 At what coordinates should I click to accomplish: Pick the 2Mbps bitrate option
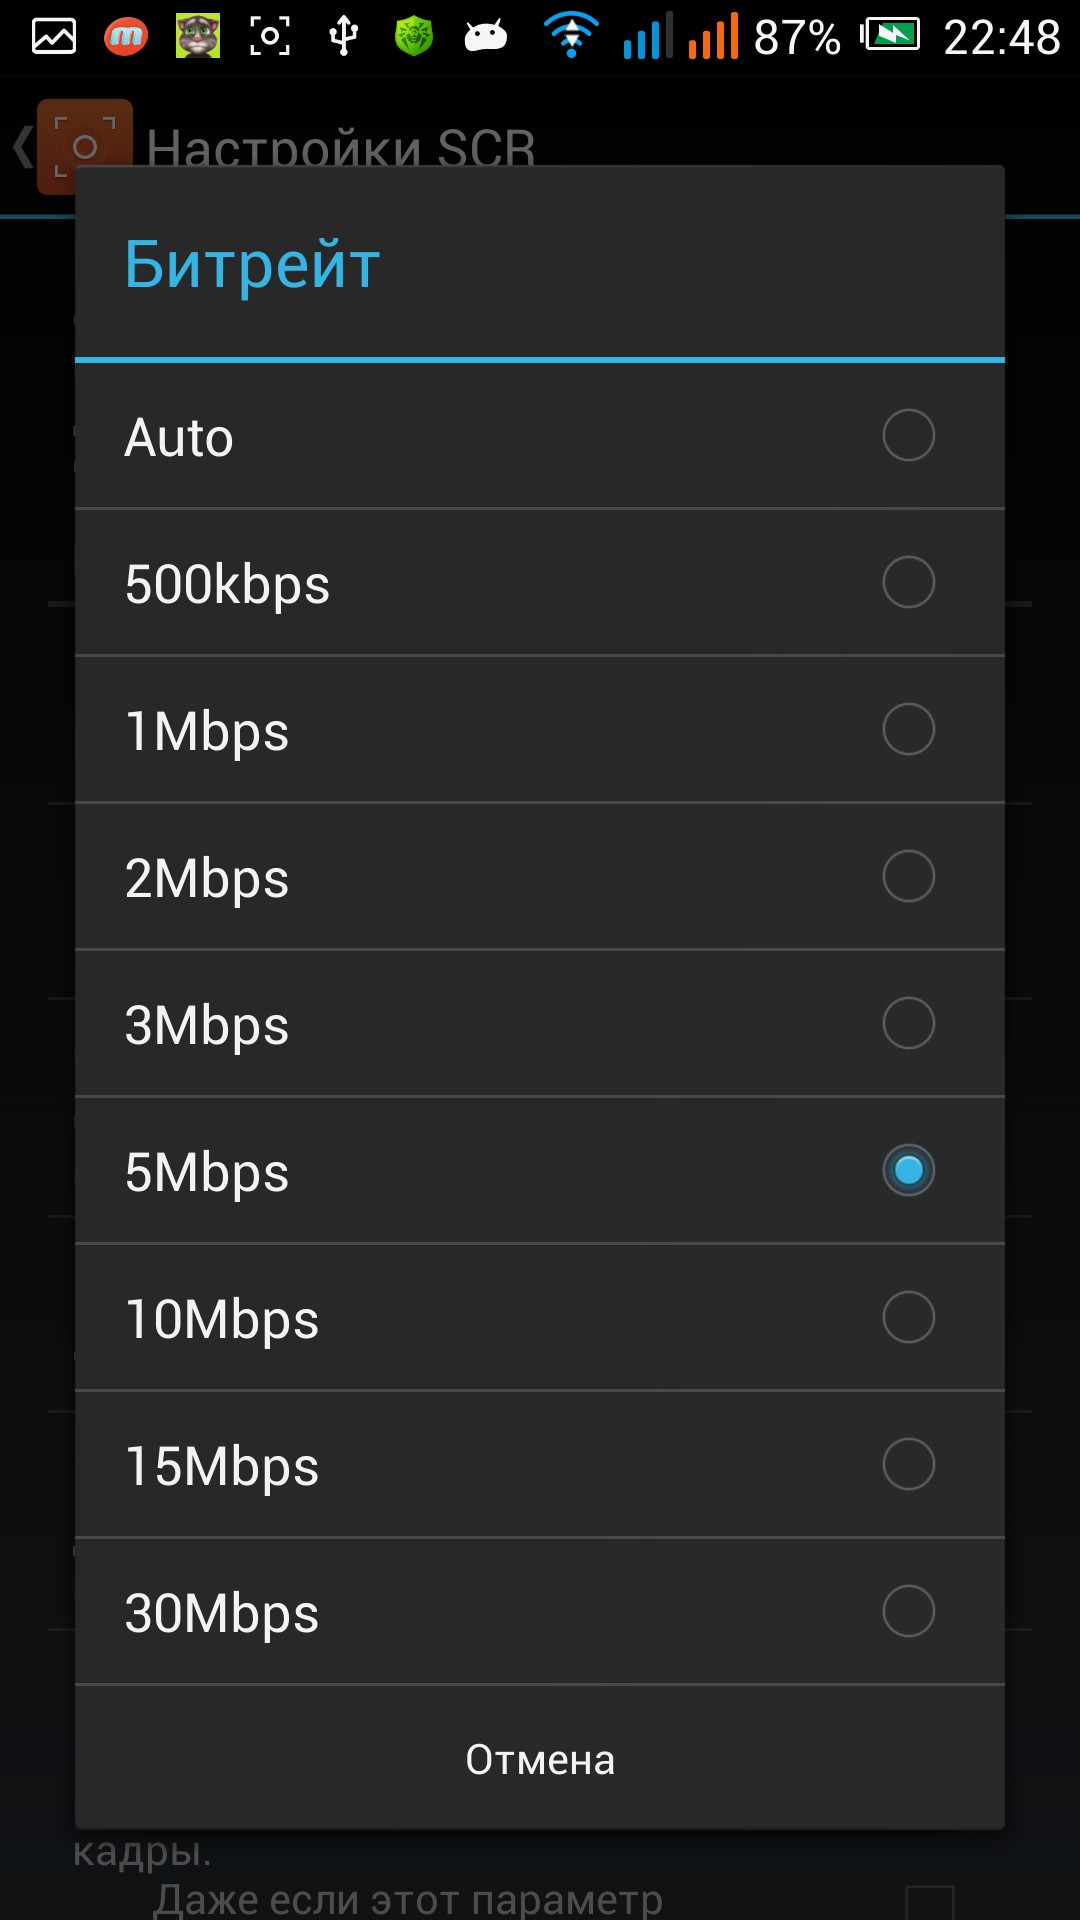[x=540, y=877]
